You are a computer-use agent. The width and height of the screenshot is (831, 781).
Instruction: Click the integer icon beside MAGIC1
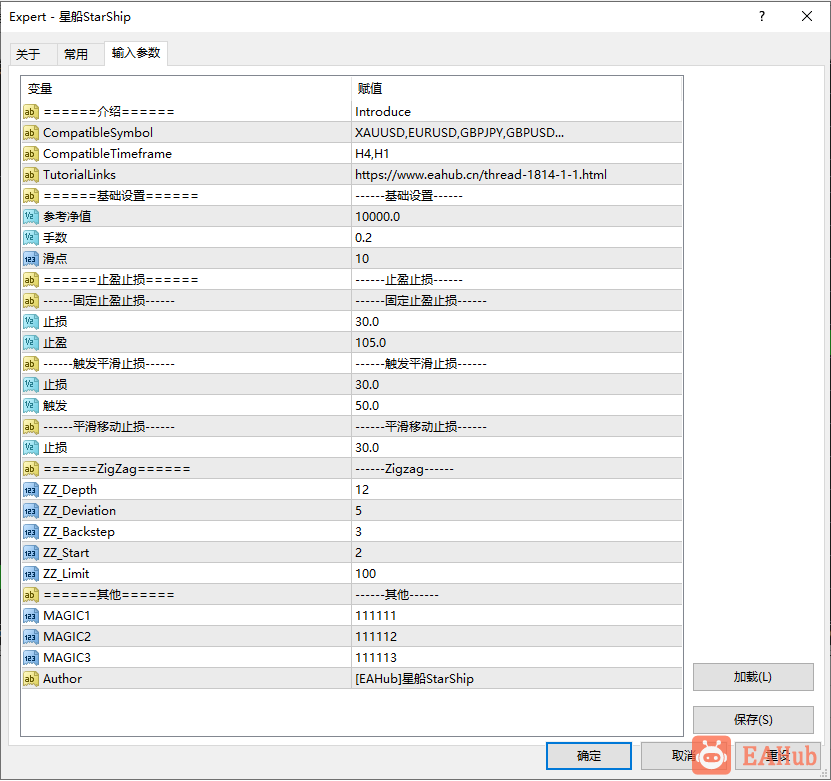pos(31,616)
